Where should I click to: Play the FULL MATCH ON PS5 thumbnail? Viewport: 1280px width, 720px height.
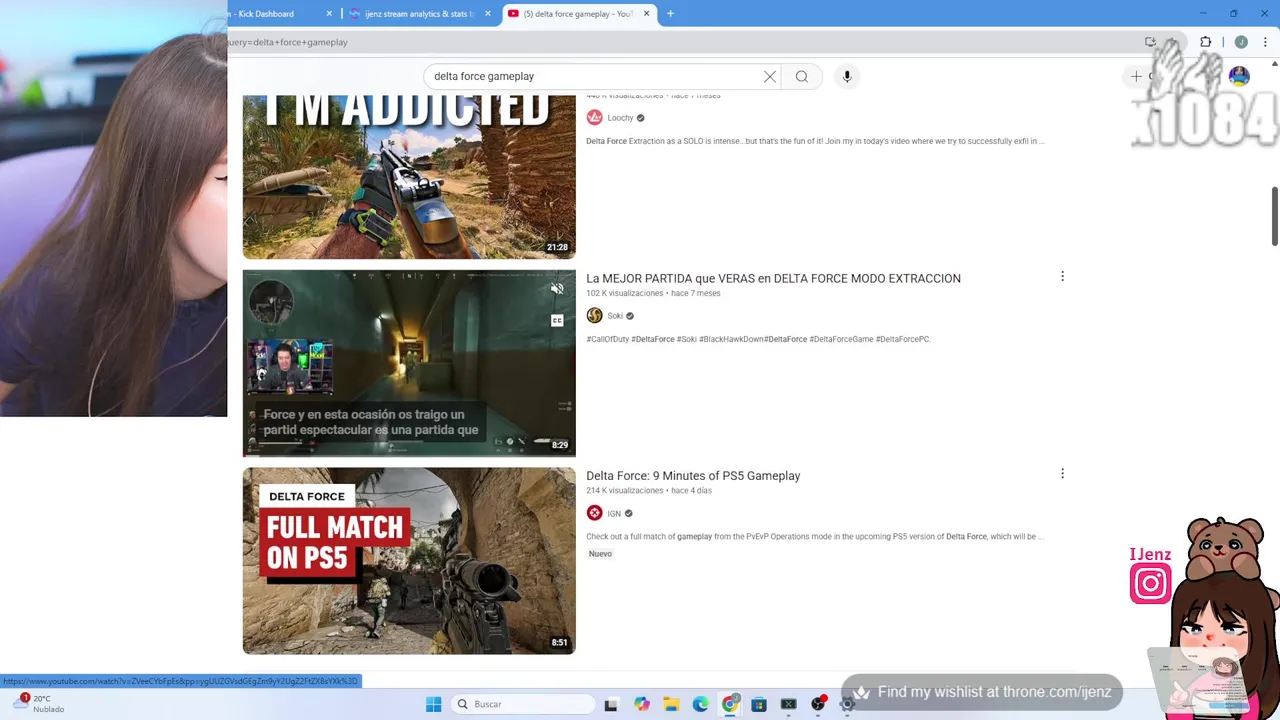(409, 561)
